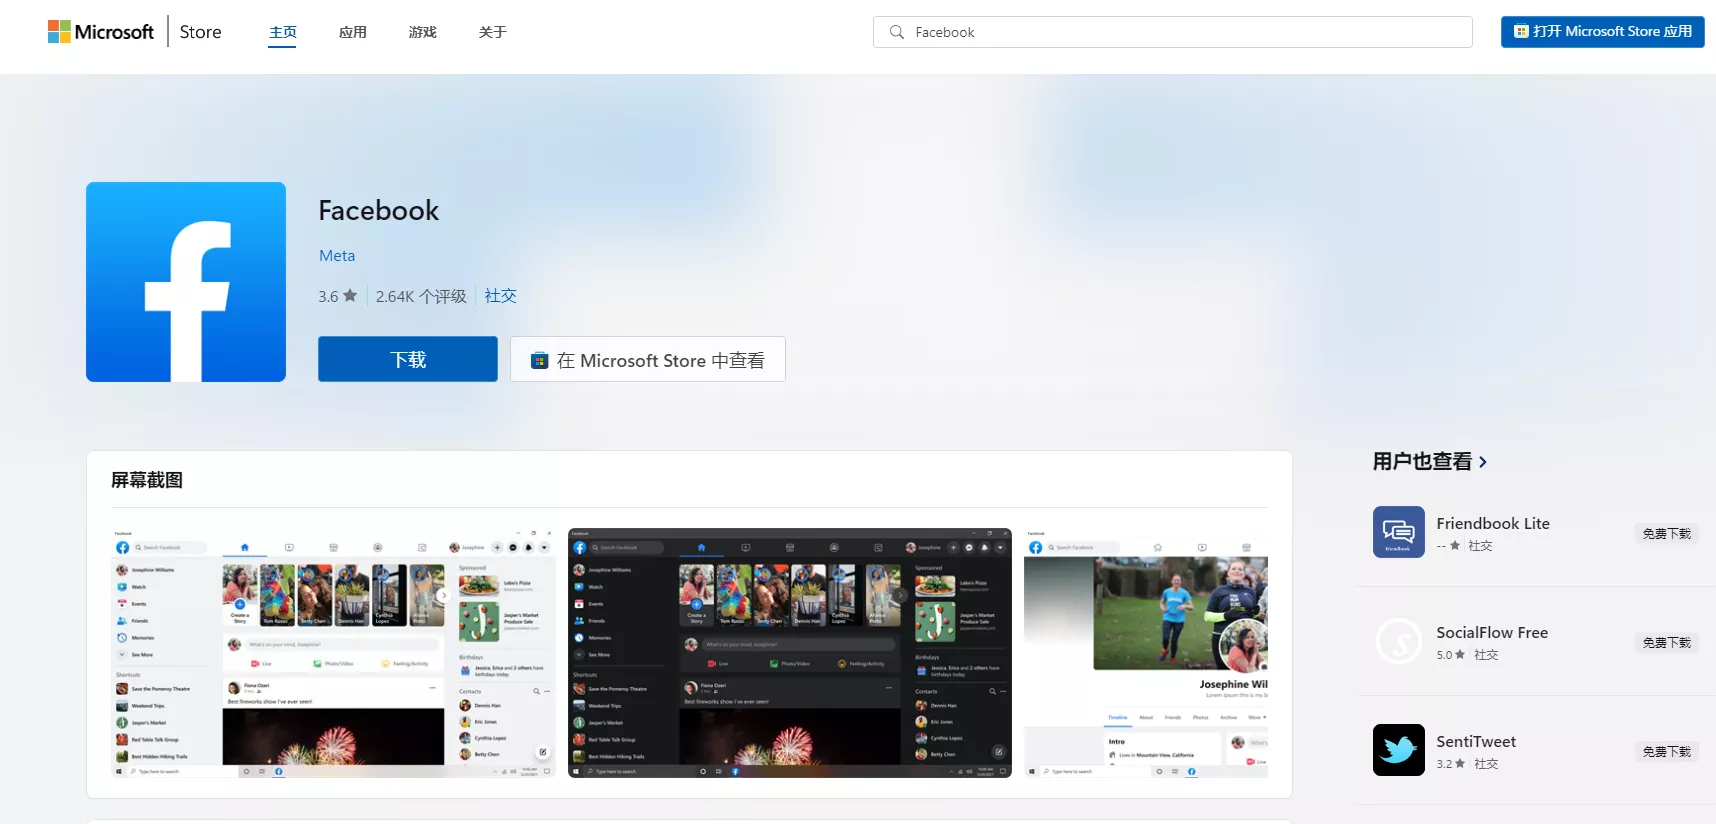Image resolution: width=1716 pixels, height=824 pixels.
Task: Open SocialFlow Free title
Action: click(1492, 632)
